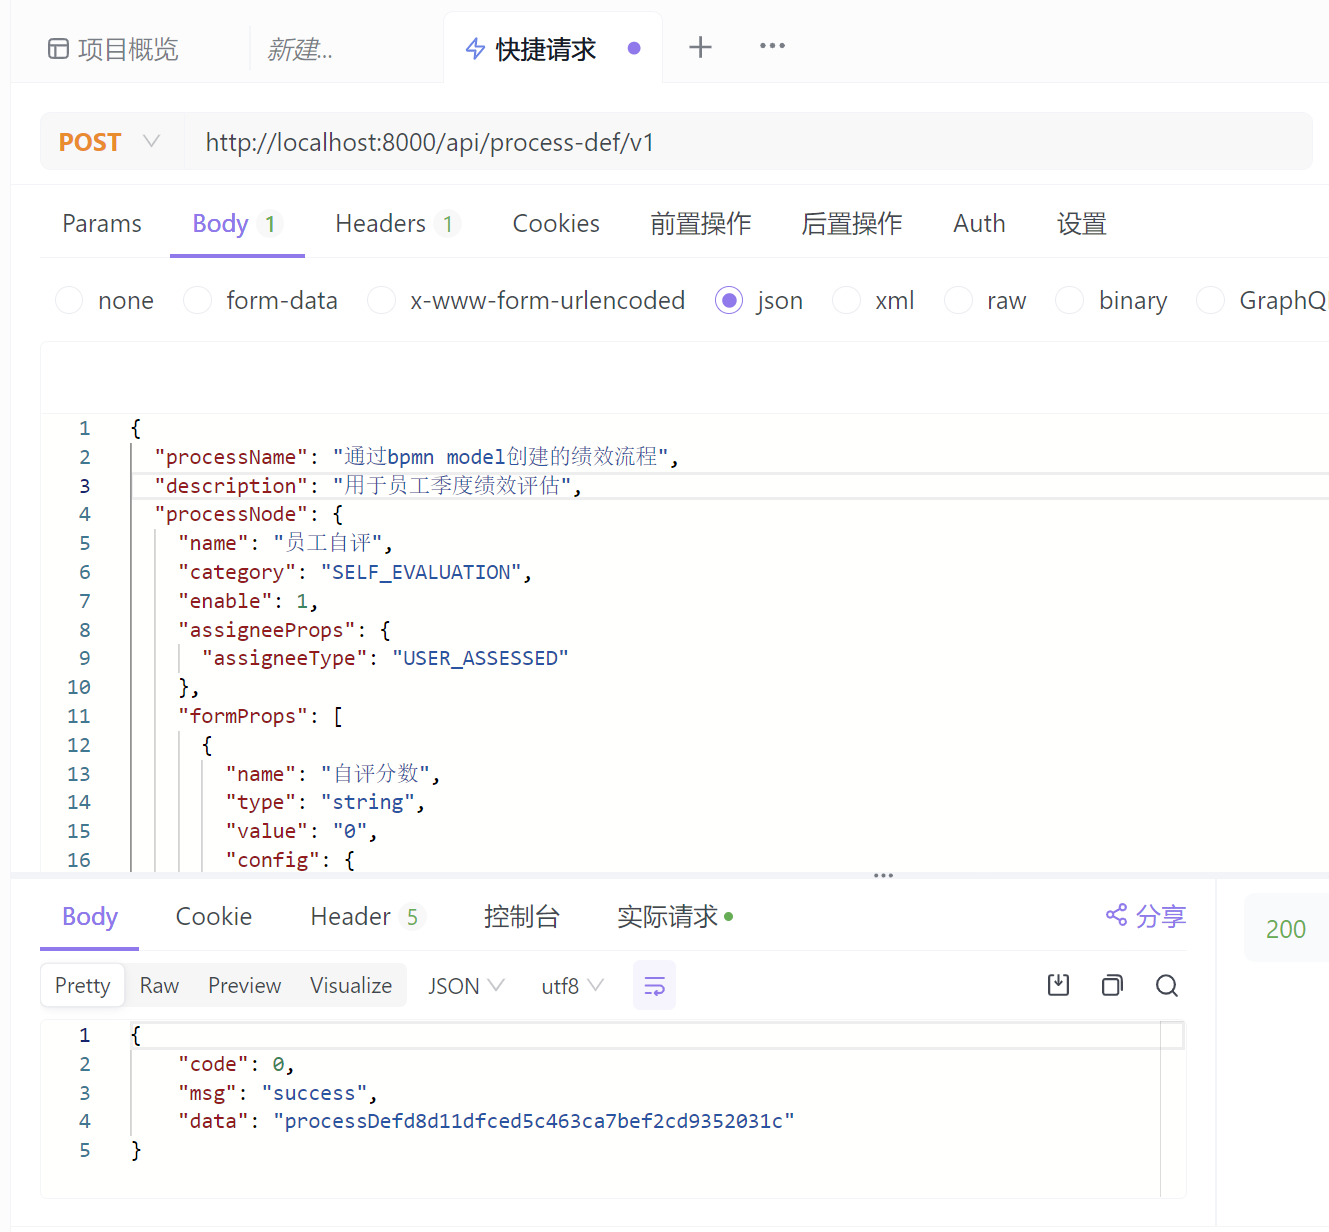Click the 200 status code
Image resolution: width=1329 pixels, height=1232 pixels.
1286,929
